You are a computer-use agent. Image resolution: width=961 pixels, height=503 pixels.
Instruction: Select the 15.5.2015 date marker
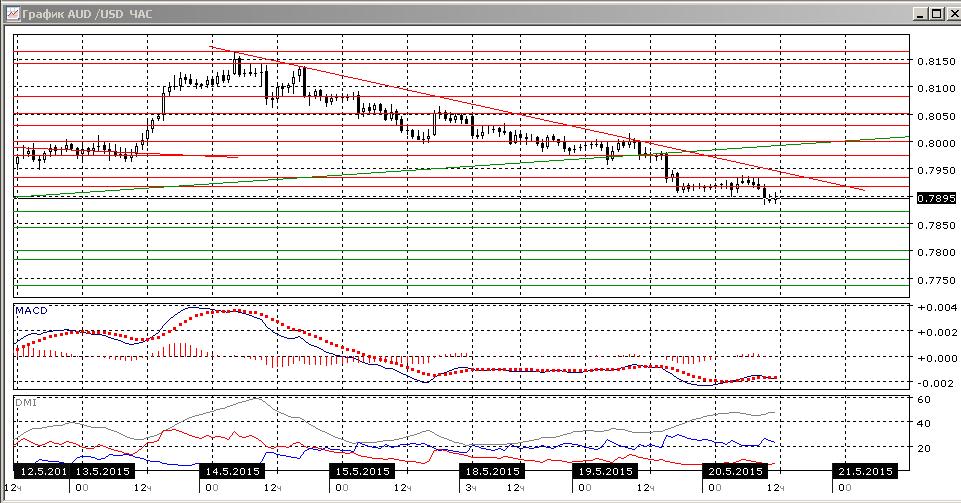pos(362,471)
